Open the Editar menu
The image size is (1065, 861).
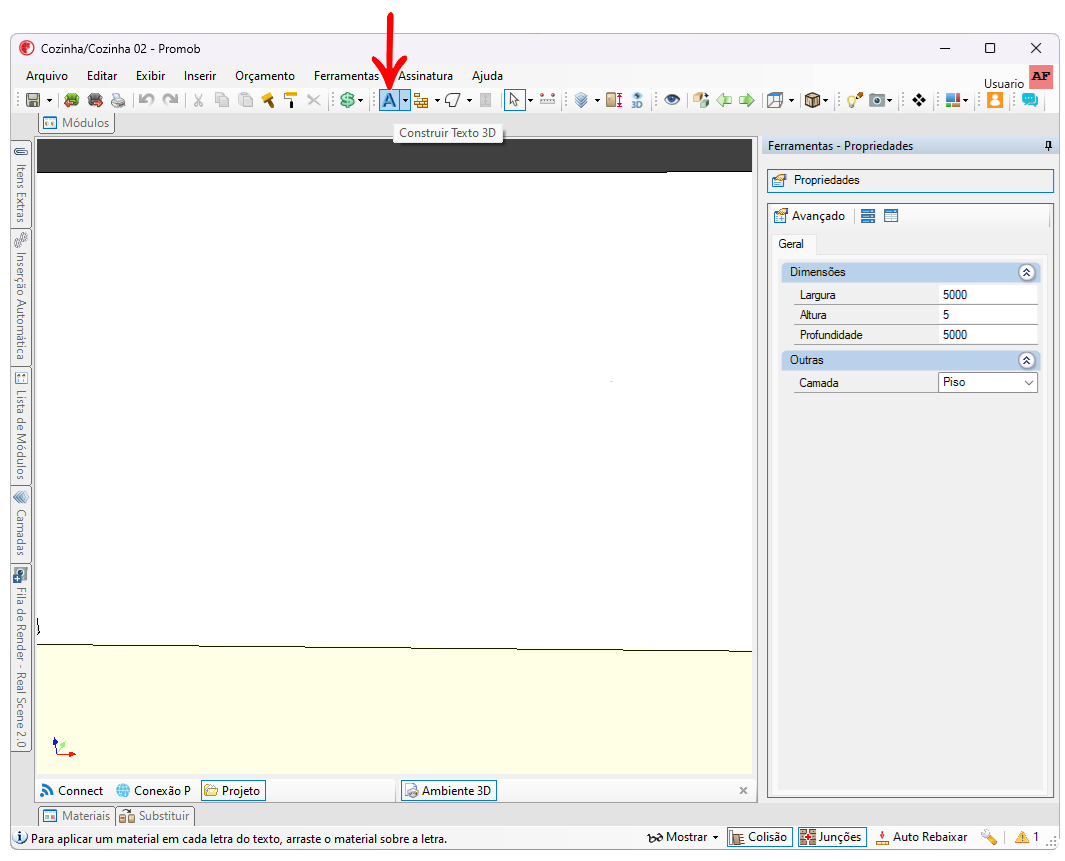[102, 76]
